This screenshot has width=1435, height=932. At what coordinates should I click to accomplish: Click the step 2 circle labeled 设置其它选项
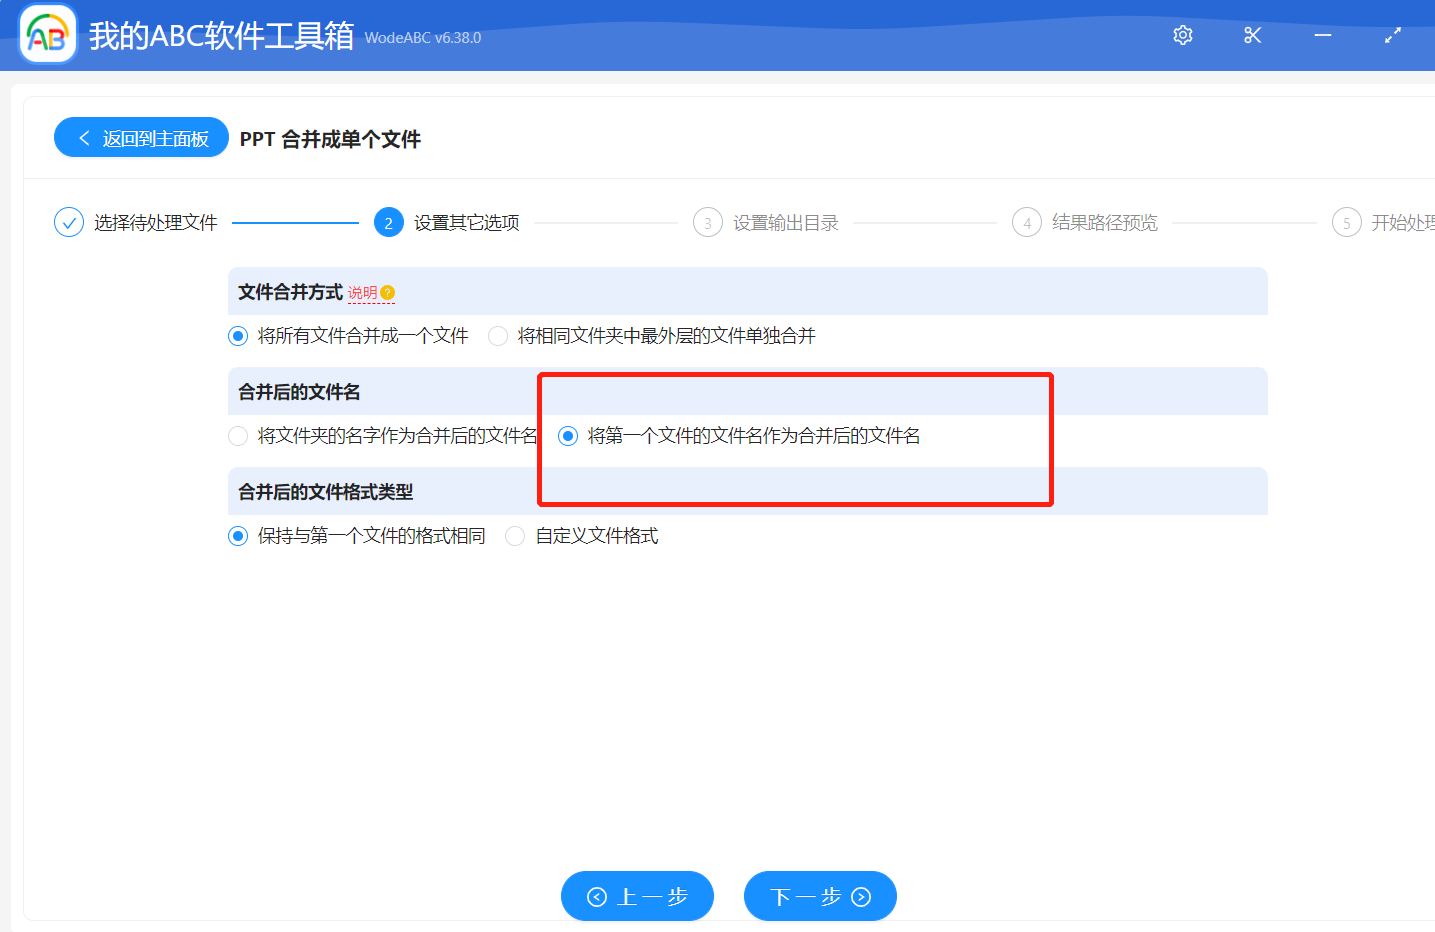pyautogui.click(x=388, y=222)
